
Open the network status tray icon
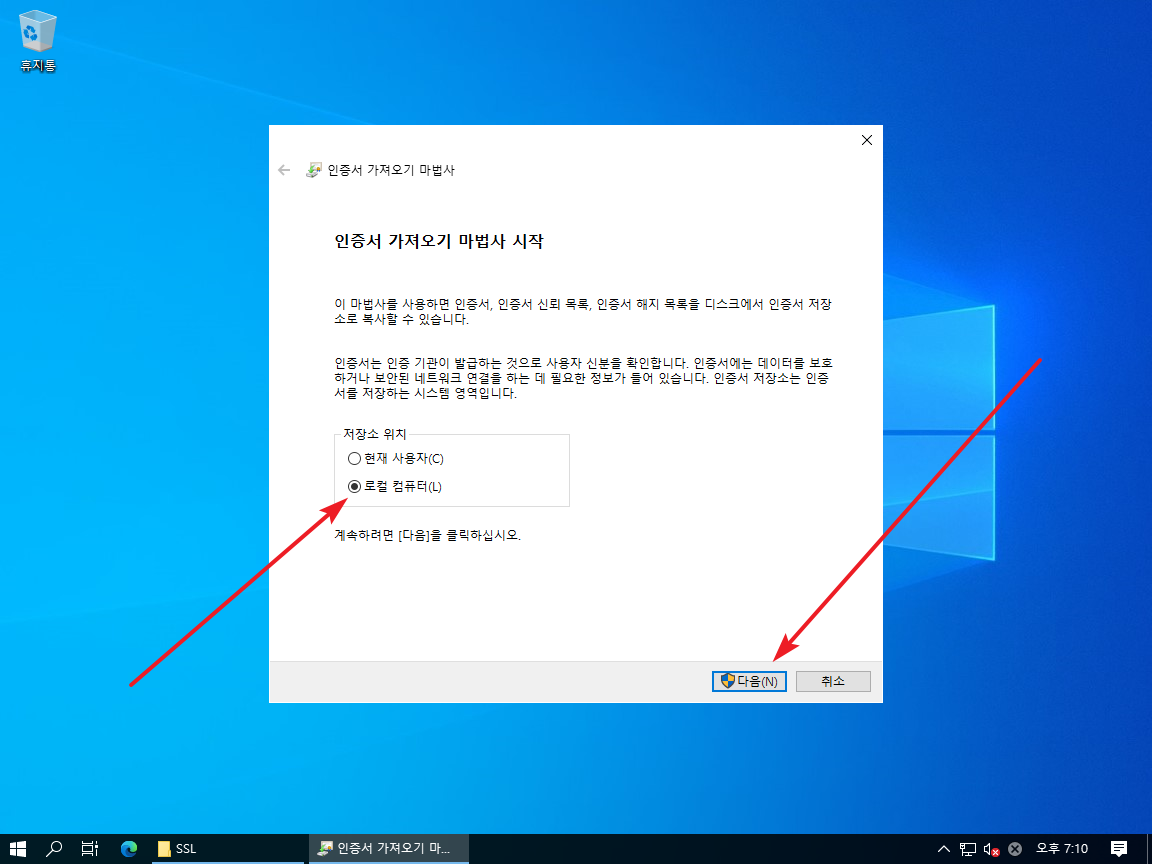pyautogui.click(x=968, y=849)
